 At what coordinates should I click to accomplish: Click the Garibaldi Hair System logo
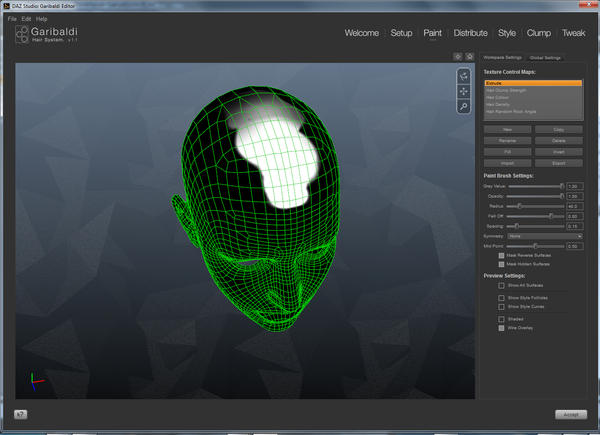(46, 35)
